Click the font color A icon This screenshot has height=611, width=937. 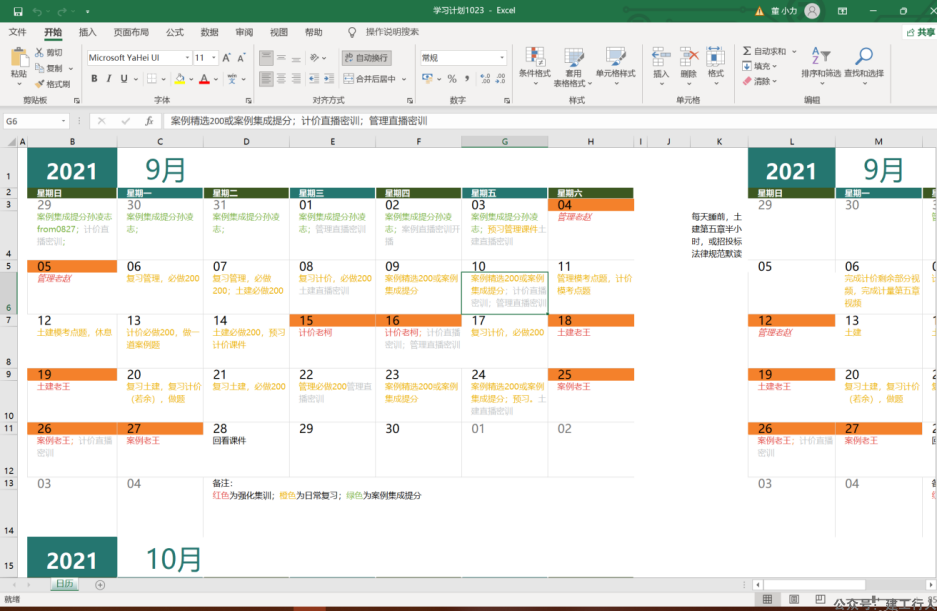point(204,79)
